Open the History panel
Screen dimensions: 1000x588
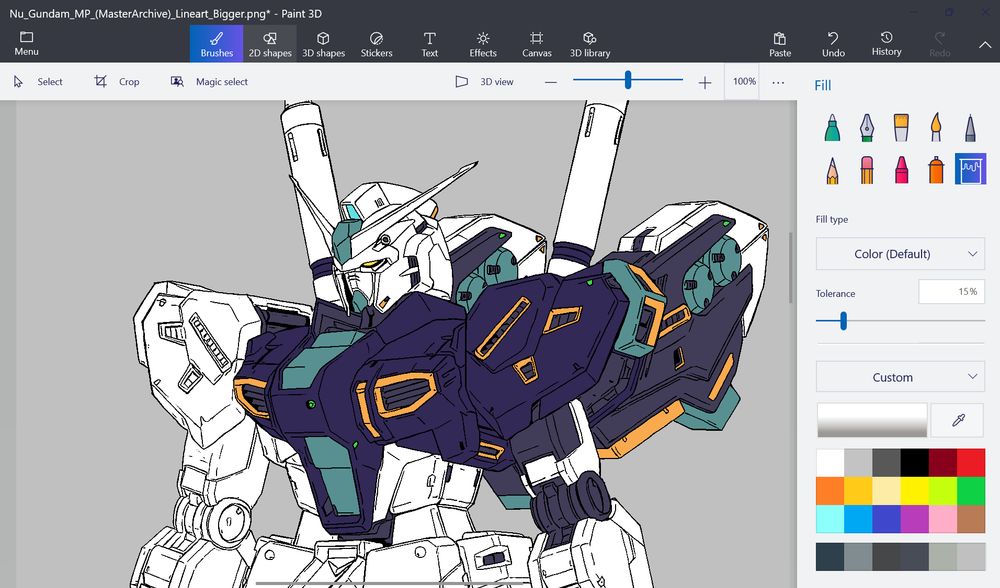coord(886,43)
